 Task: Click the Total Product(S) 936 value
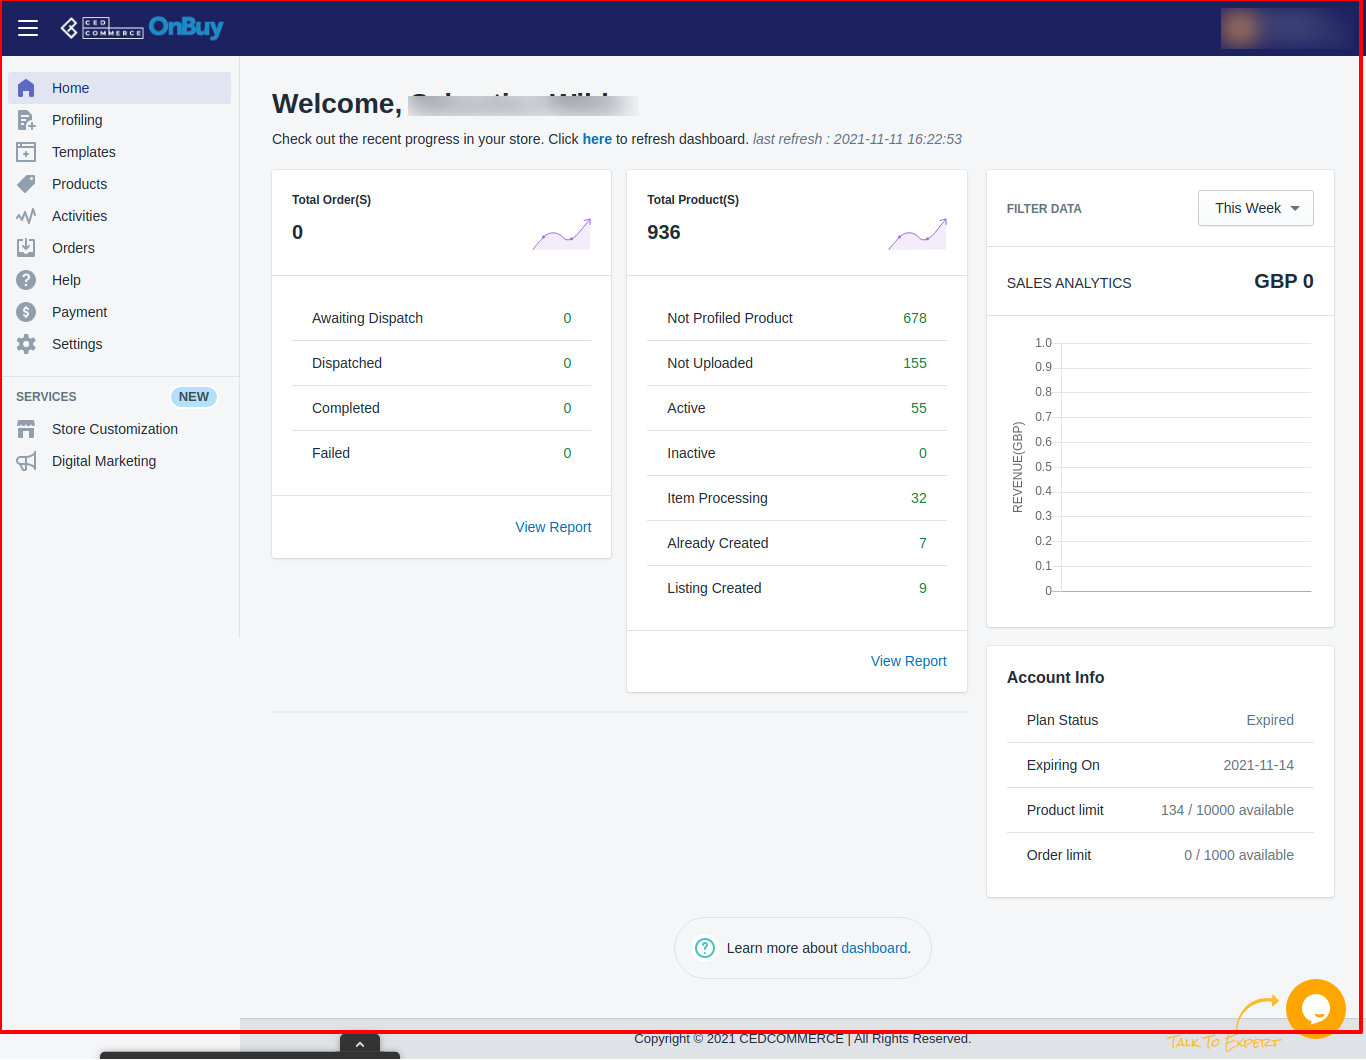pyautogui.click(x=664, y=232)
